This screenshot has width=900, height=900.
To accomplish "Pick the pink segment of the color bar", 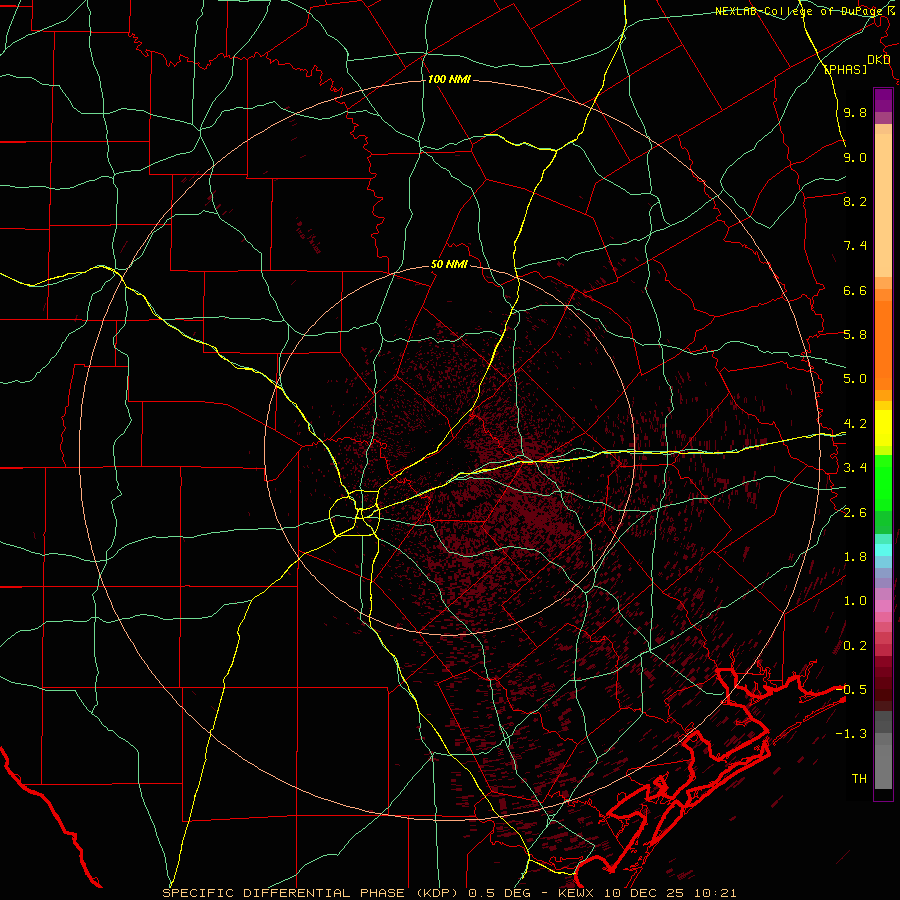I will pyautogui.click(x=883, y=606).
